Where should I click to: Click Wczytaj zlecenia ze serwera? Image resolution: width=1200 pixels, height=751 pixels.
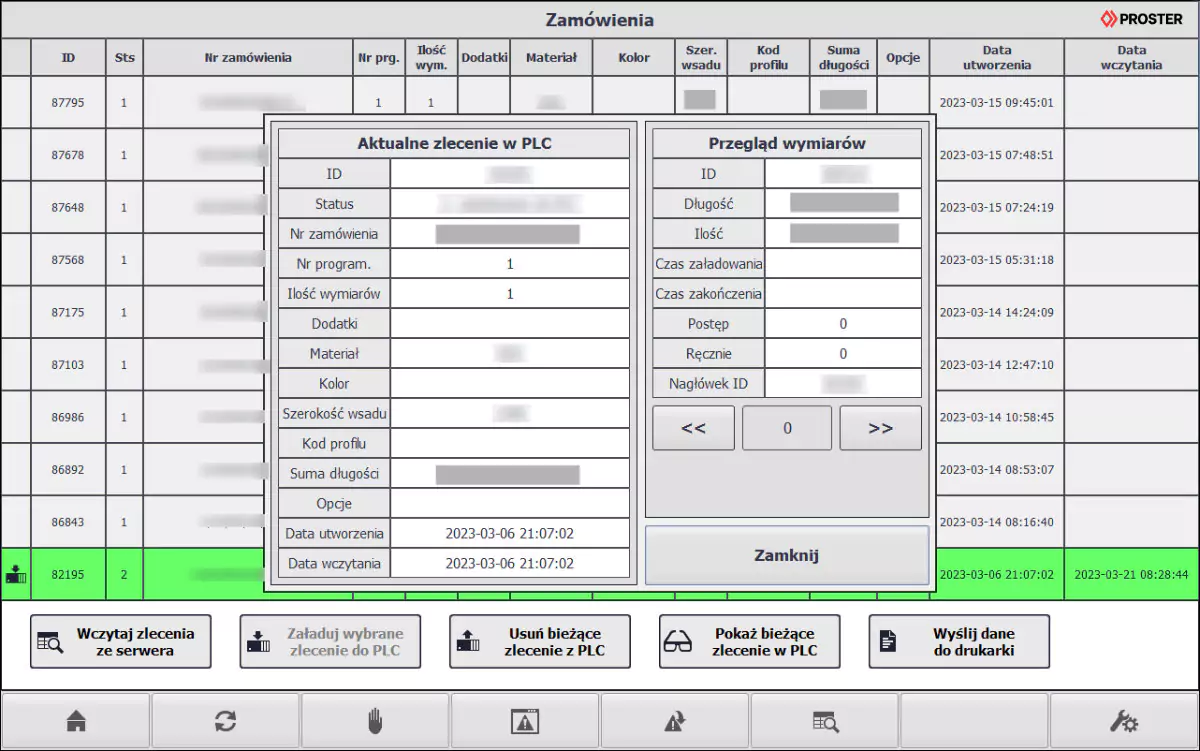pyautogui.click(x=120, y=641)
